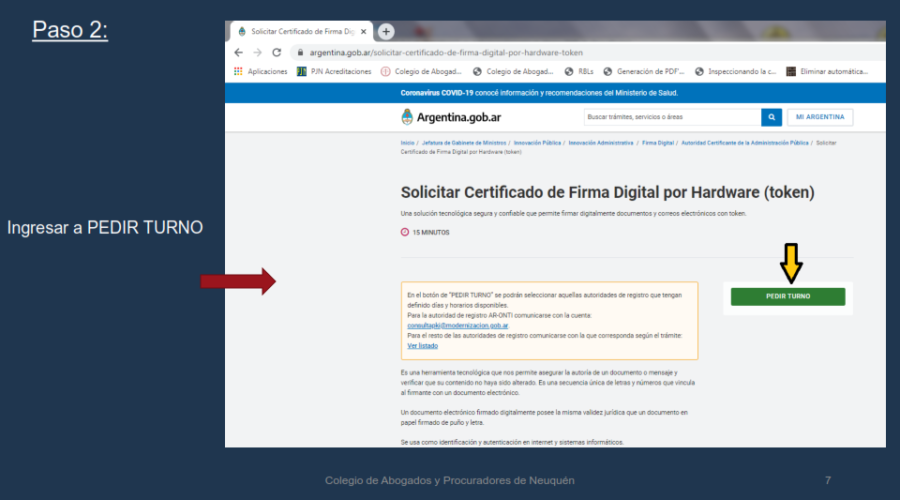Open Jefatura de Gabinete de Ministros breadcrumb
The width and height of the screenshot is (900, 500).
(464, 143)
